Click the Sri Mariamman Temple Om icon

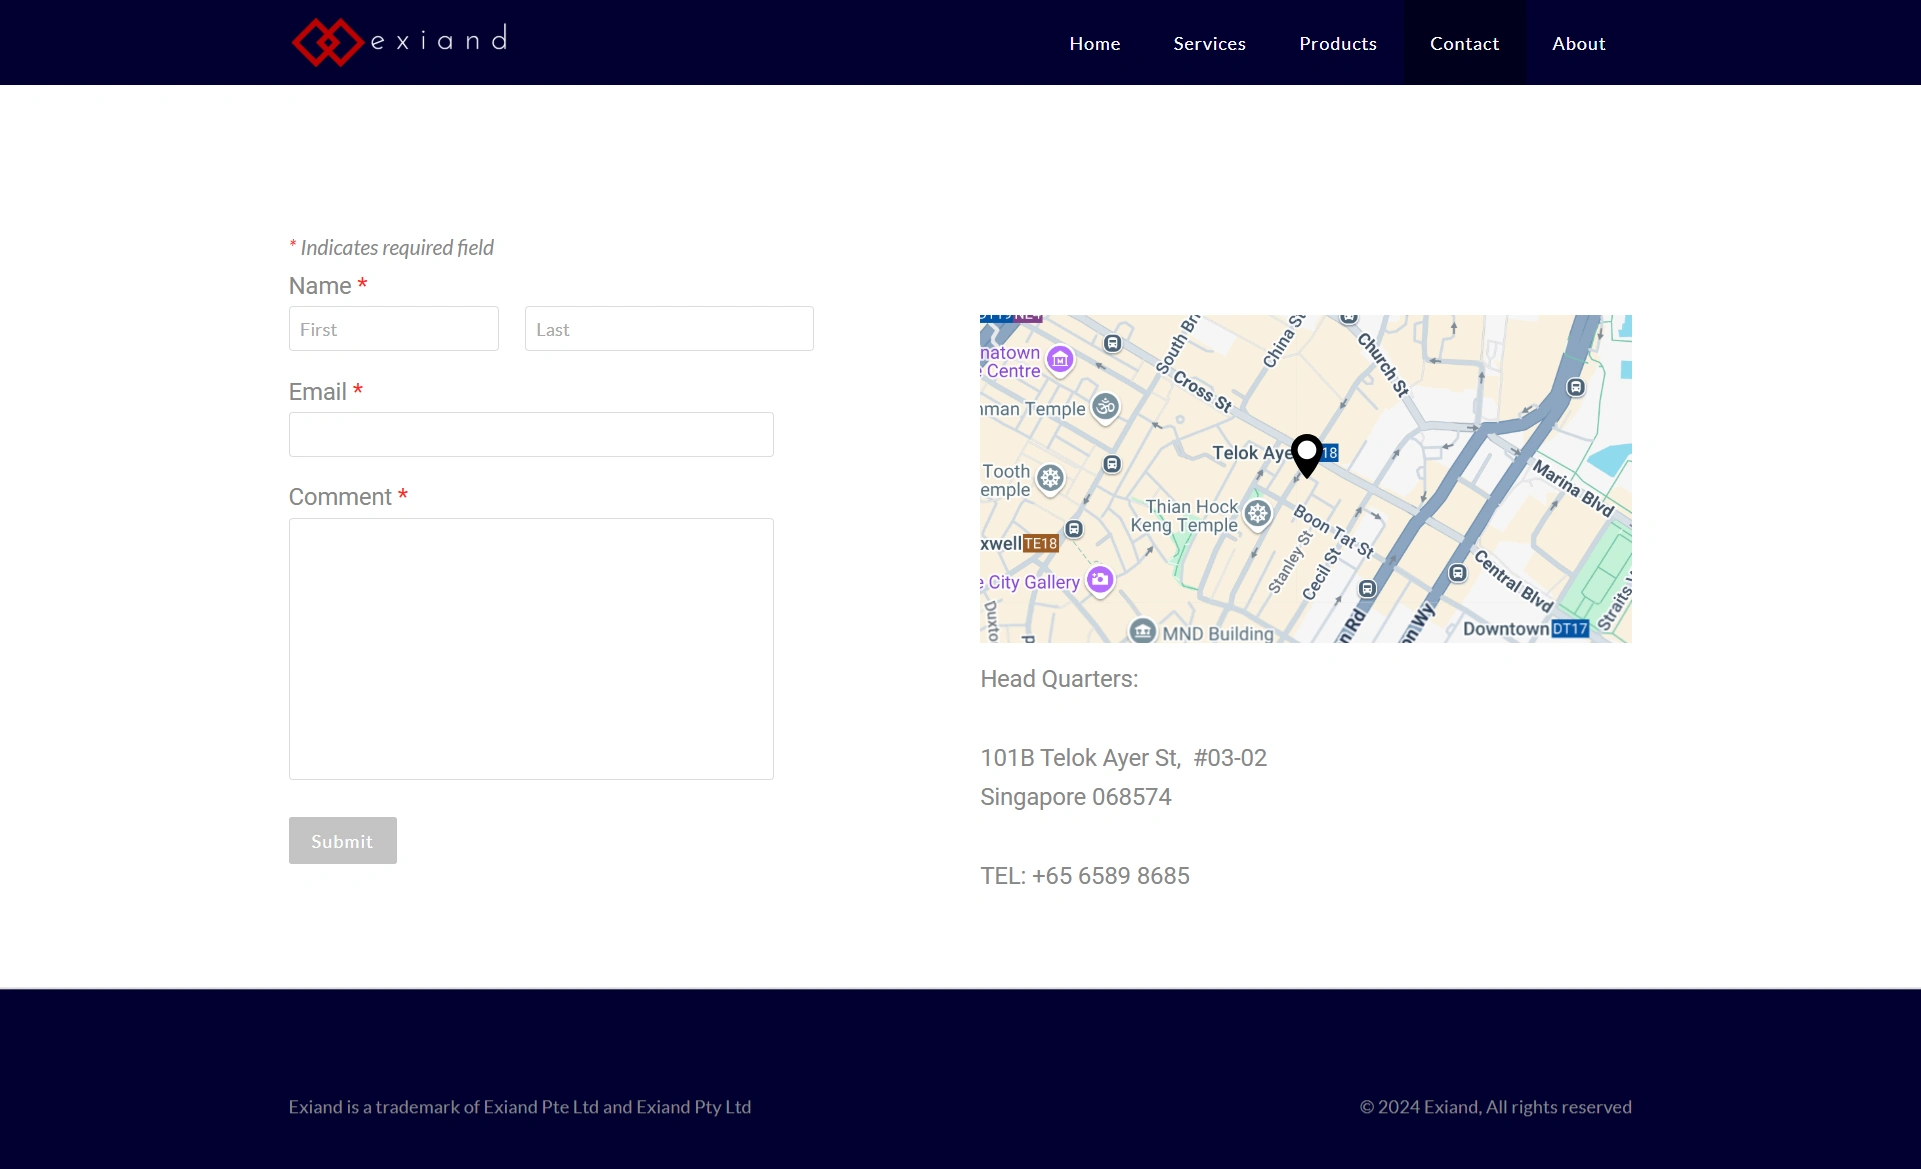[1105, 407]
